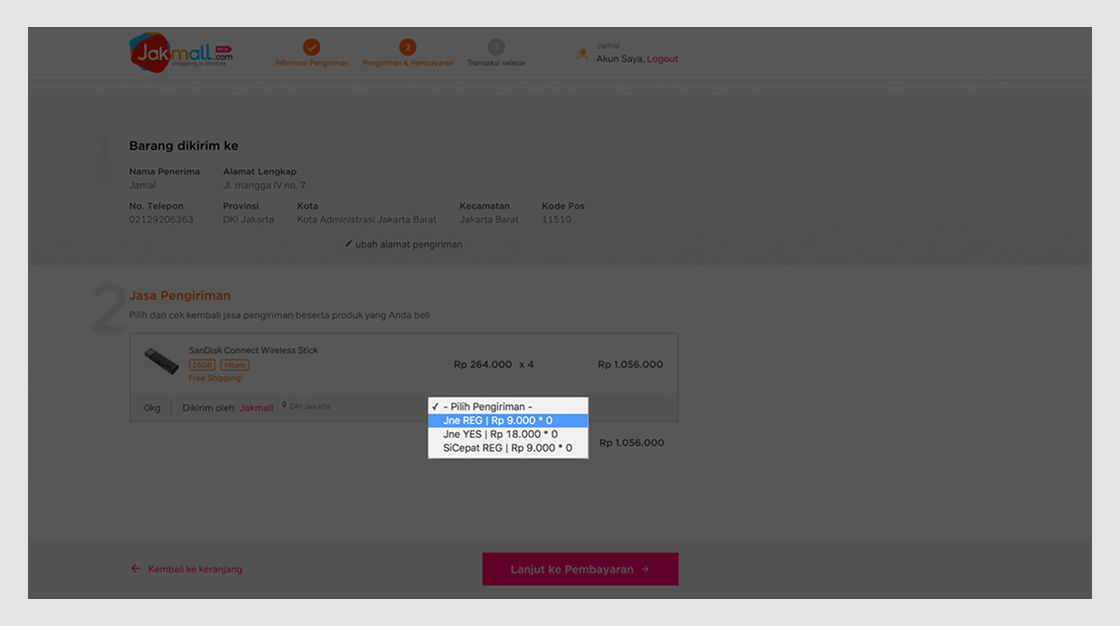The height and width of the screenshot is (626, 1120).
Task: Edit address with ubah alamat pengiriman
Action: [x=404, y=244]
